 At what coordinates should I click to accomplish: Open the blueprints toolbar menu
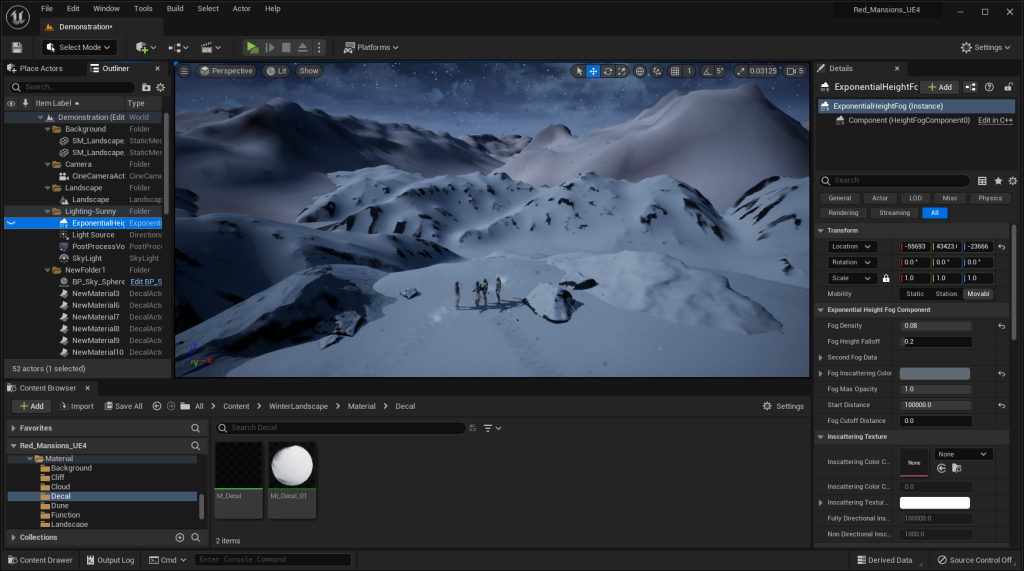point(178,47)
